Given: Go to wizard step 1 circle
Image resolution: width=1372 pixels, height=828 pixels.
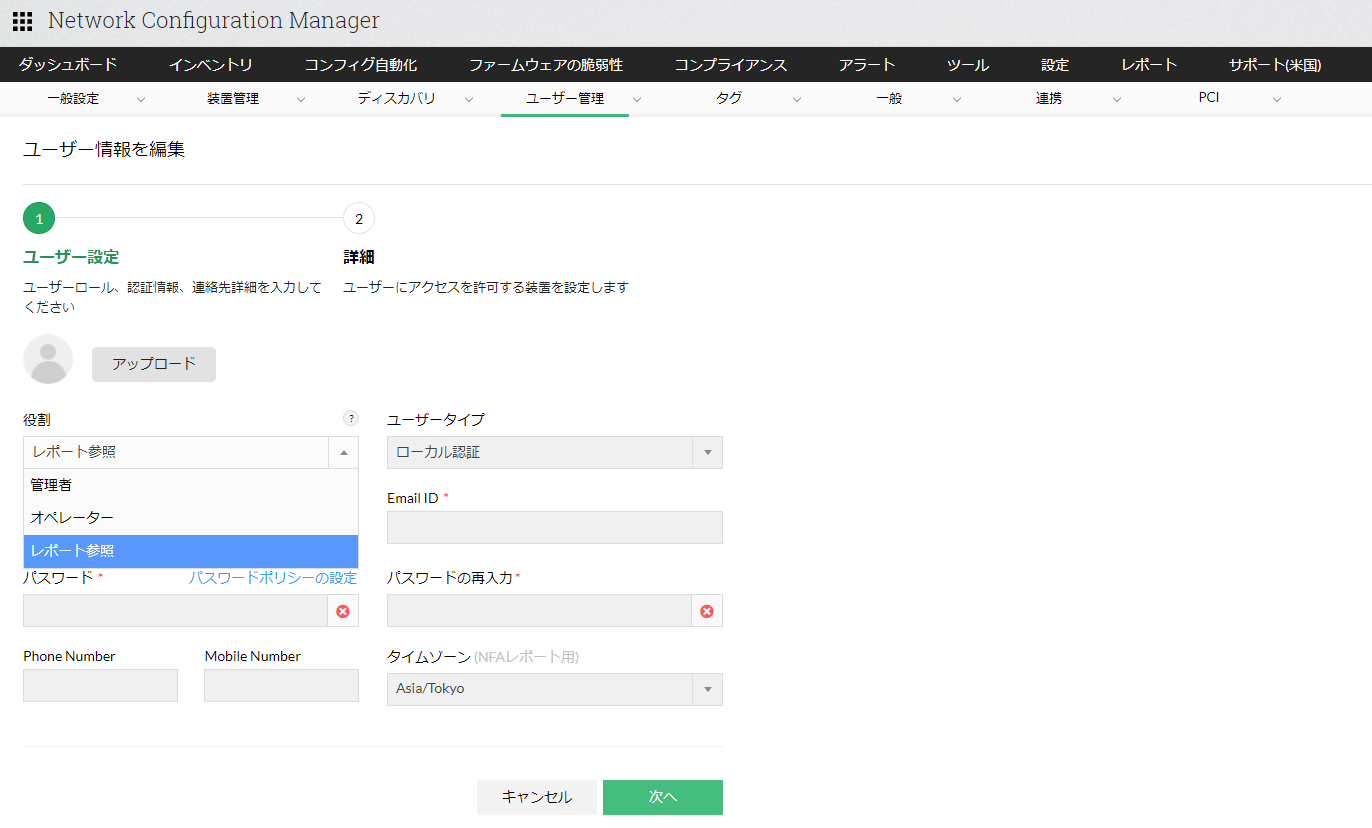Looking at the screenshot, I should point(39,218).
